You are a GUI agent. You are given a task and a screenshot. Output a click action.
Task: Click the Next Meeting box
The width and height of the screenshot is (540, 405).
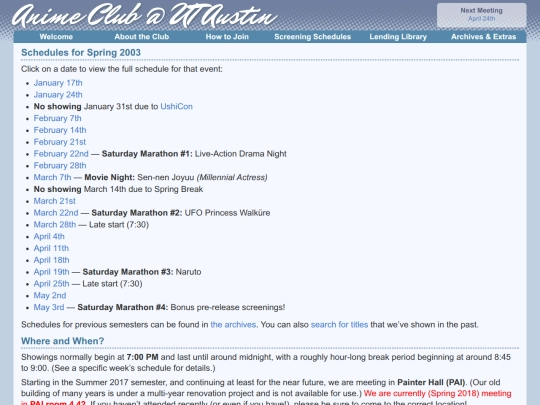[481, 15]
